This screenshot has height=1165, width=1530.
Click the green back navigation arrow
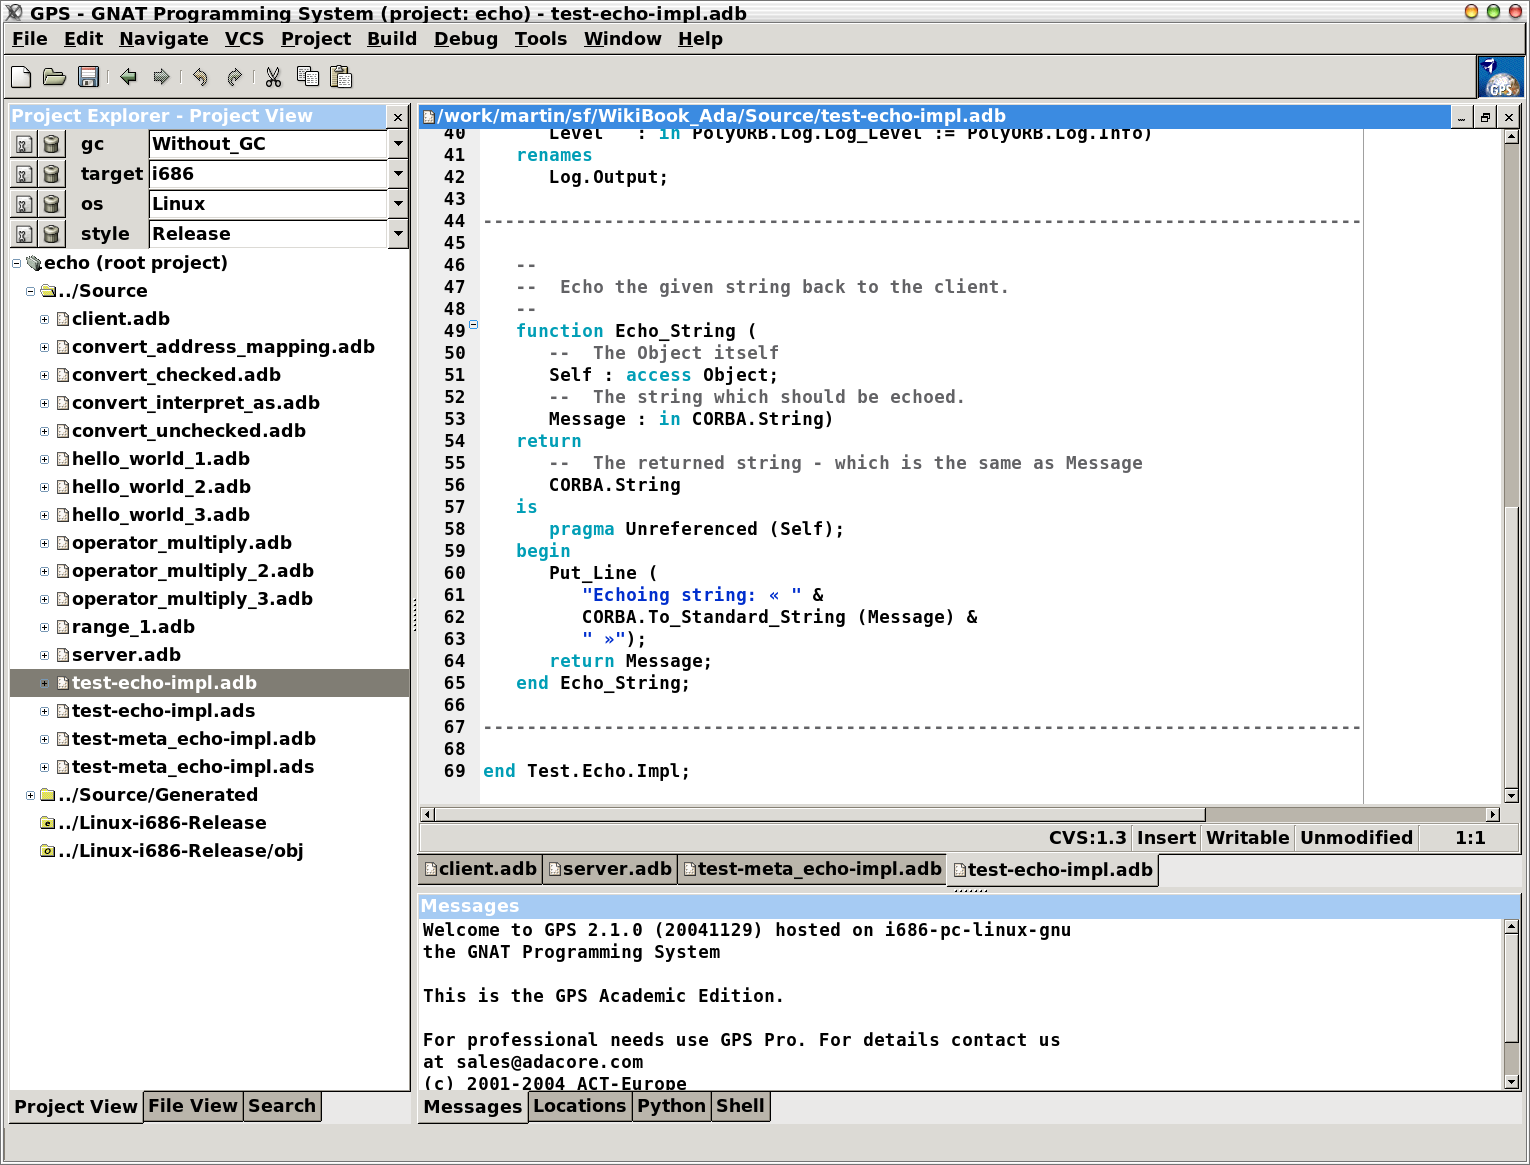pos(128,77)
